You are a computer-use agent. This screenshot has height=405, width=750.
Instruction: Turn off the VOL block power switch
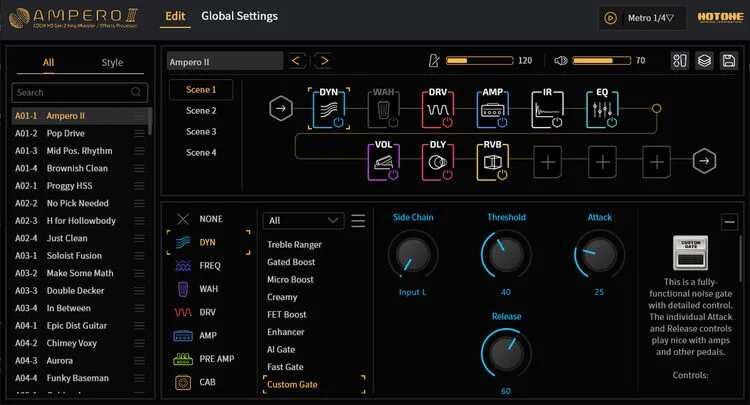coord(394,175)
